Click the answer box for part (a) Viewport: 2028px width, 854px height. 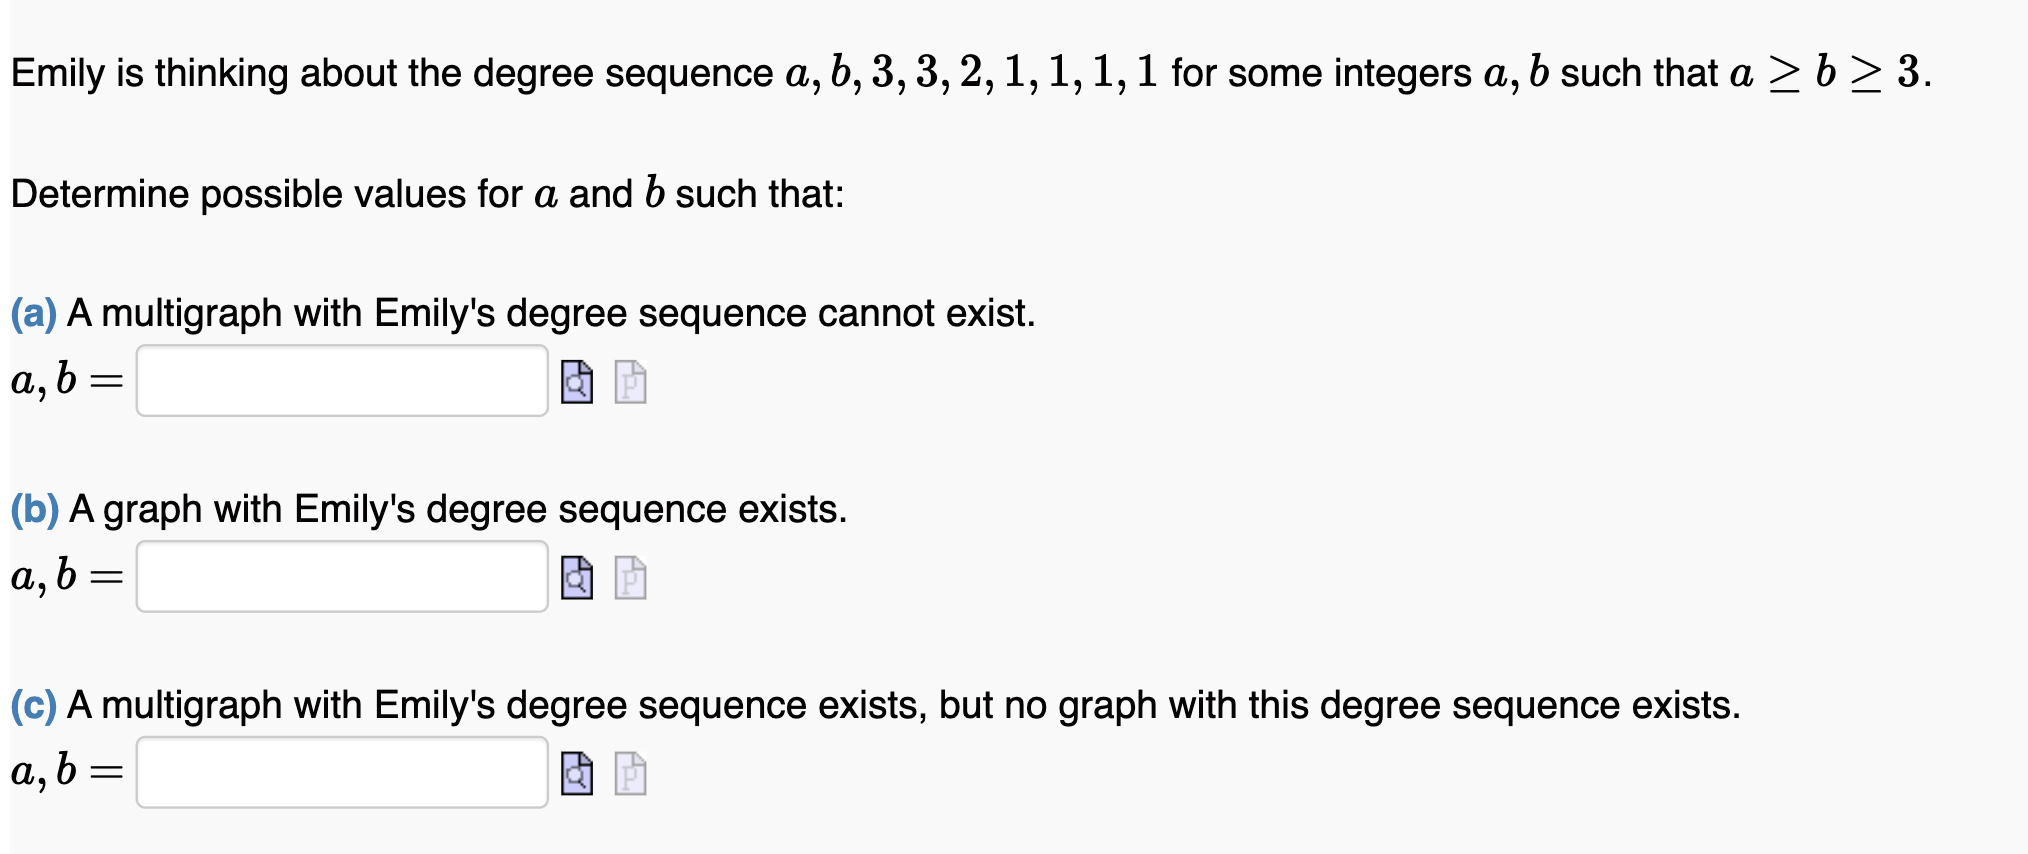click(x=340, y=381)
